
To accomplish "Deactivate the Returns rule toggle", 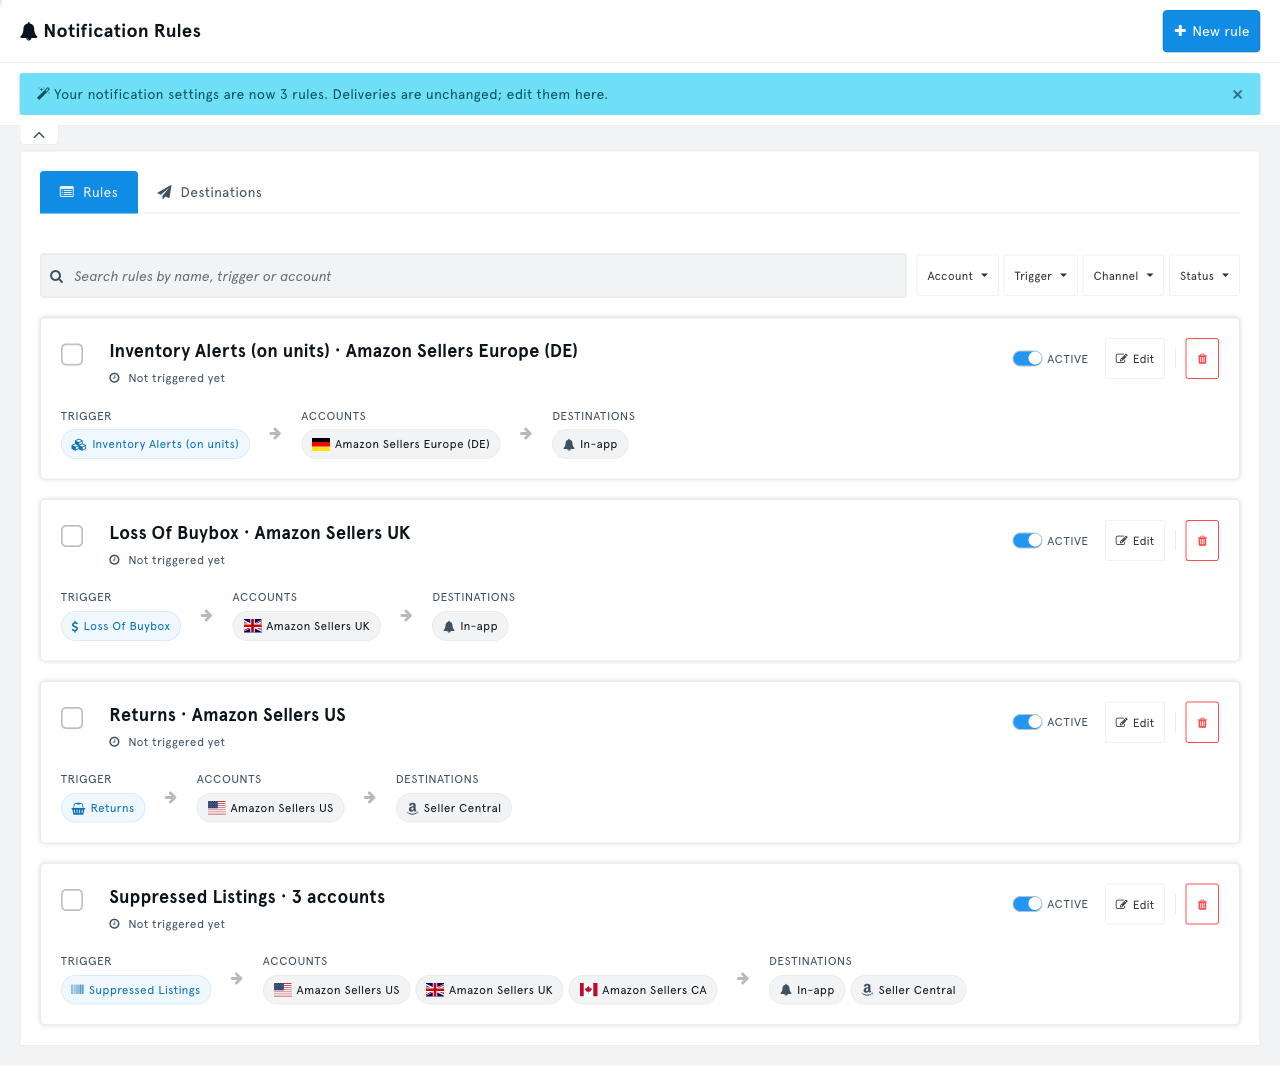I will [1027, 722].
